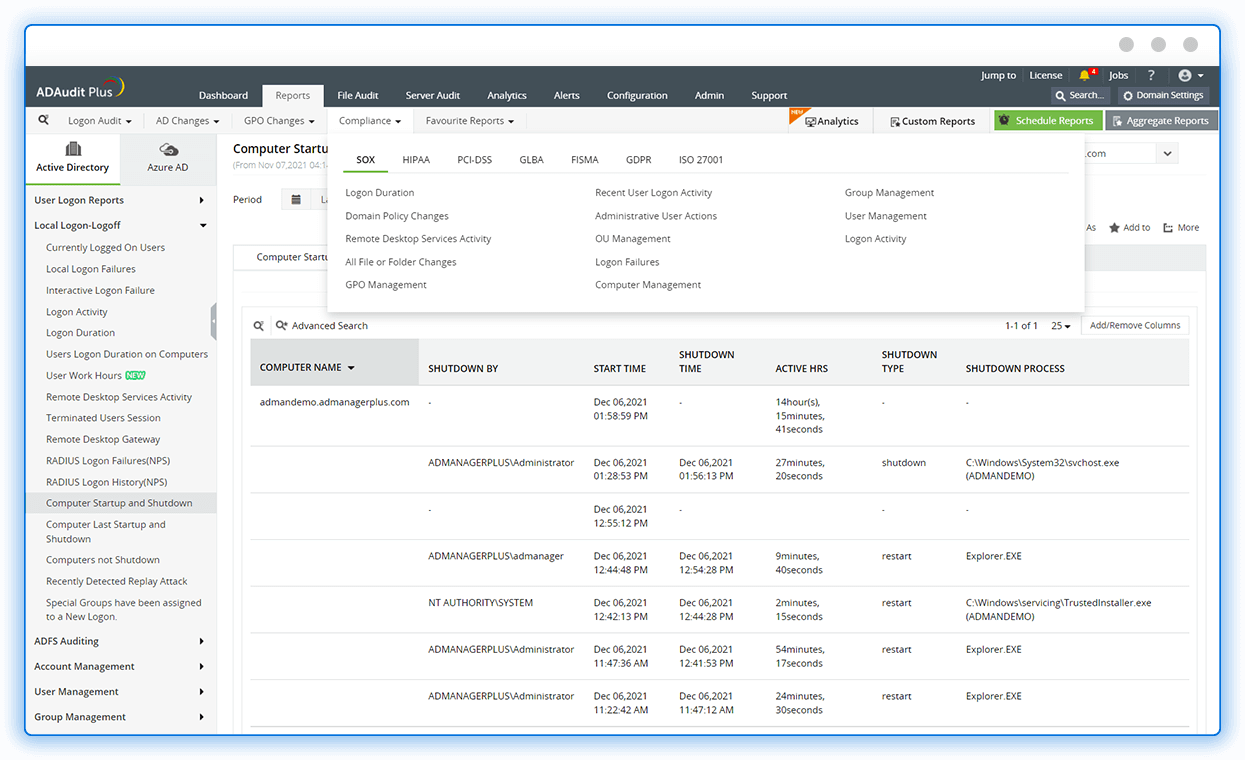Click the Schedule Reports button
The width and height of the screenshot is (1245, 760).
click(1048, 120)
